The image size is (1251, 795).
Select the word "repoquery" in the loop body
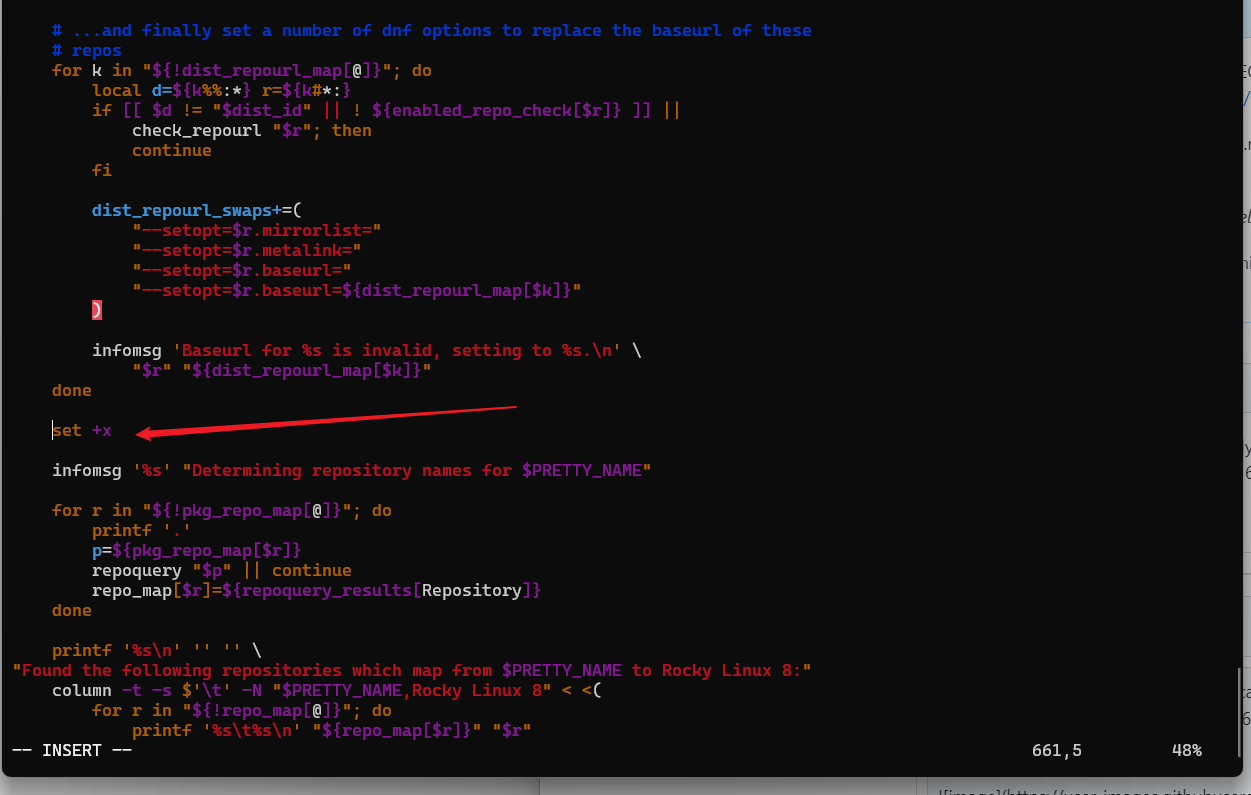point(131,570)
